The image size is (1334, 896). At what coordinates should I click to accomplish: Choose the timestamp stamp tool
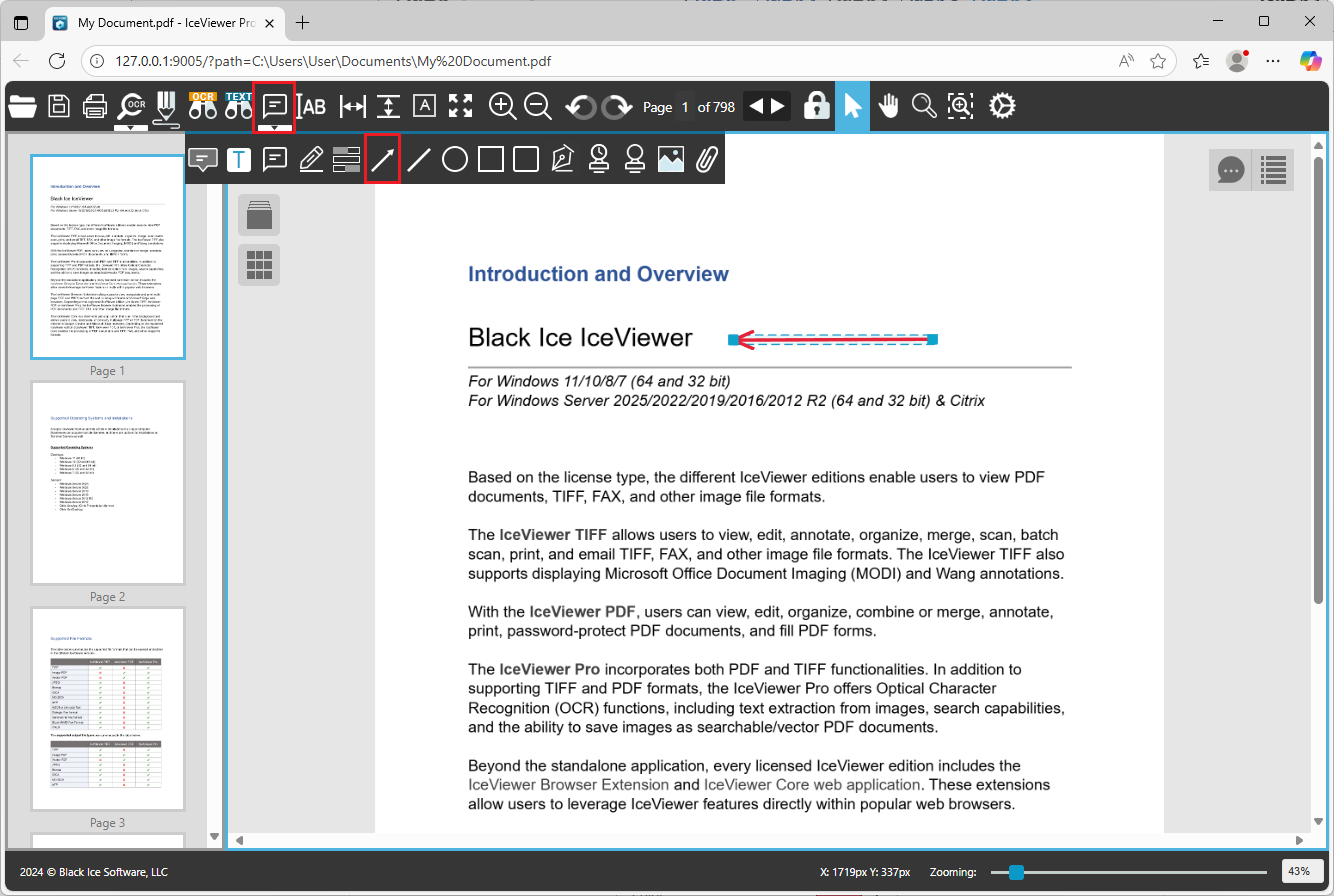[599, 159]
